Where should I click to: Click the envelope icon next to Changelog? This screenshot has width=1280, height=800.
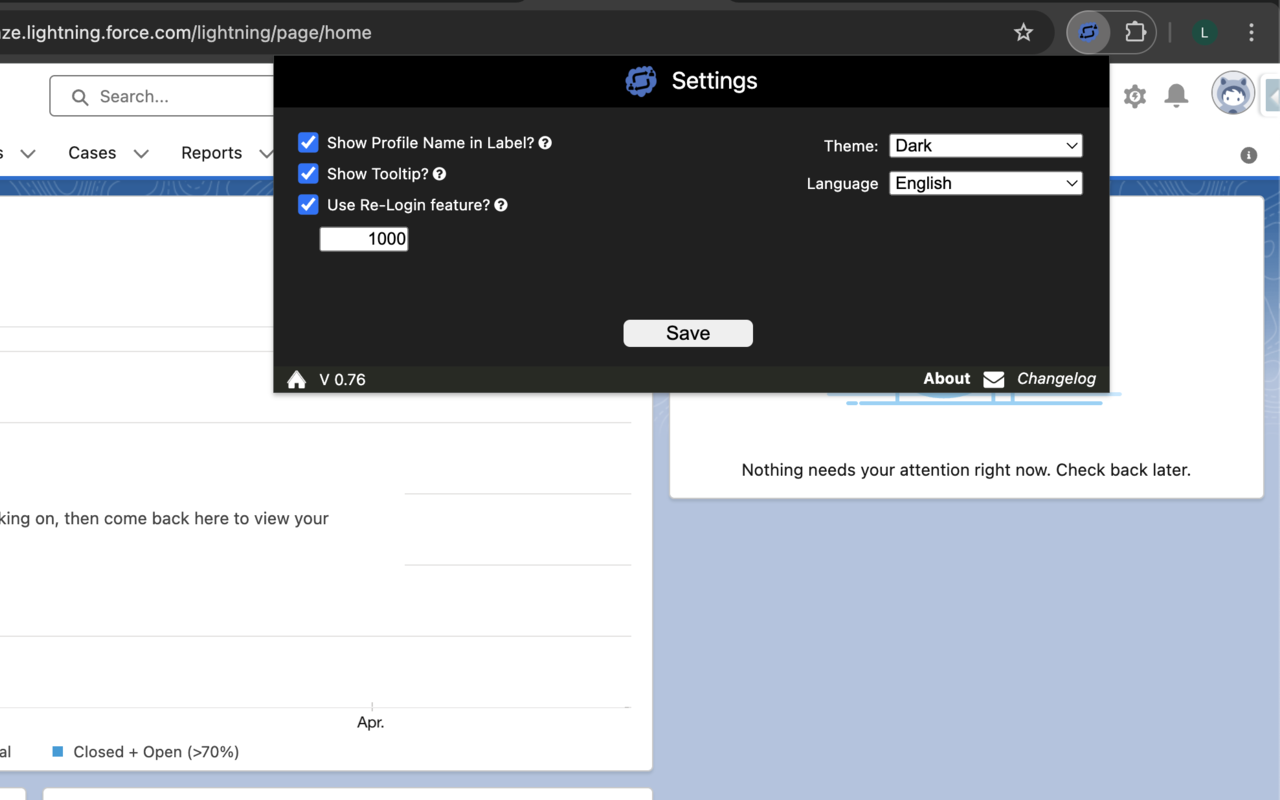tap(993, 379)
